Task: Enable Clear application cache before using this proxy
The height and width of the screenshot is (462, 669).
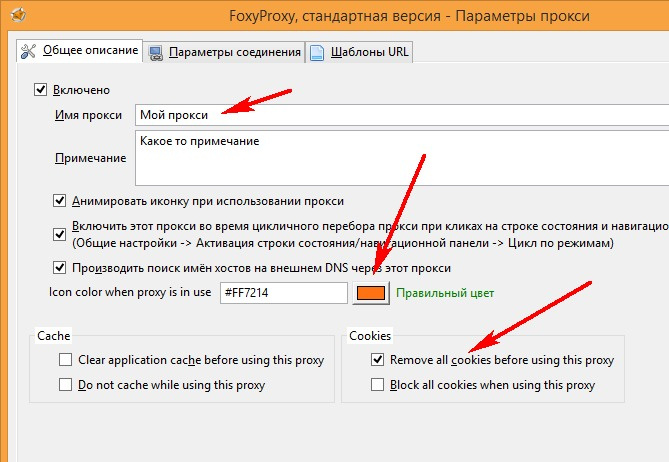Action: coord(66,360)
